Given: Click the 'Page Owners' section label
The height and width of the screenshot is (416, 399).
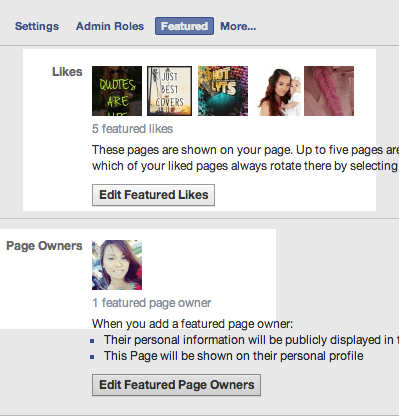Looking at the screenshot, I should [x=44, y=246].
